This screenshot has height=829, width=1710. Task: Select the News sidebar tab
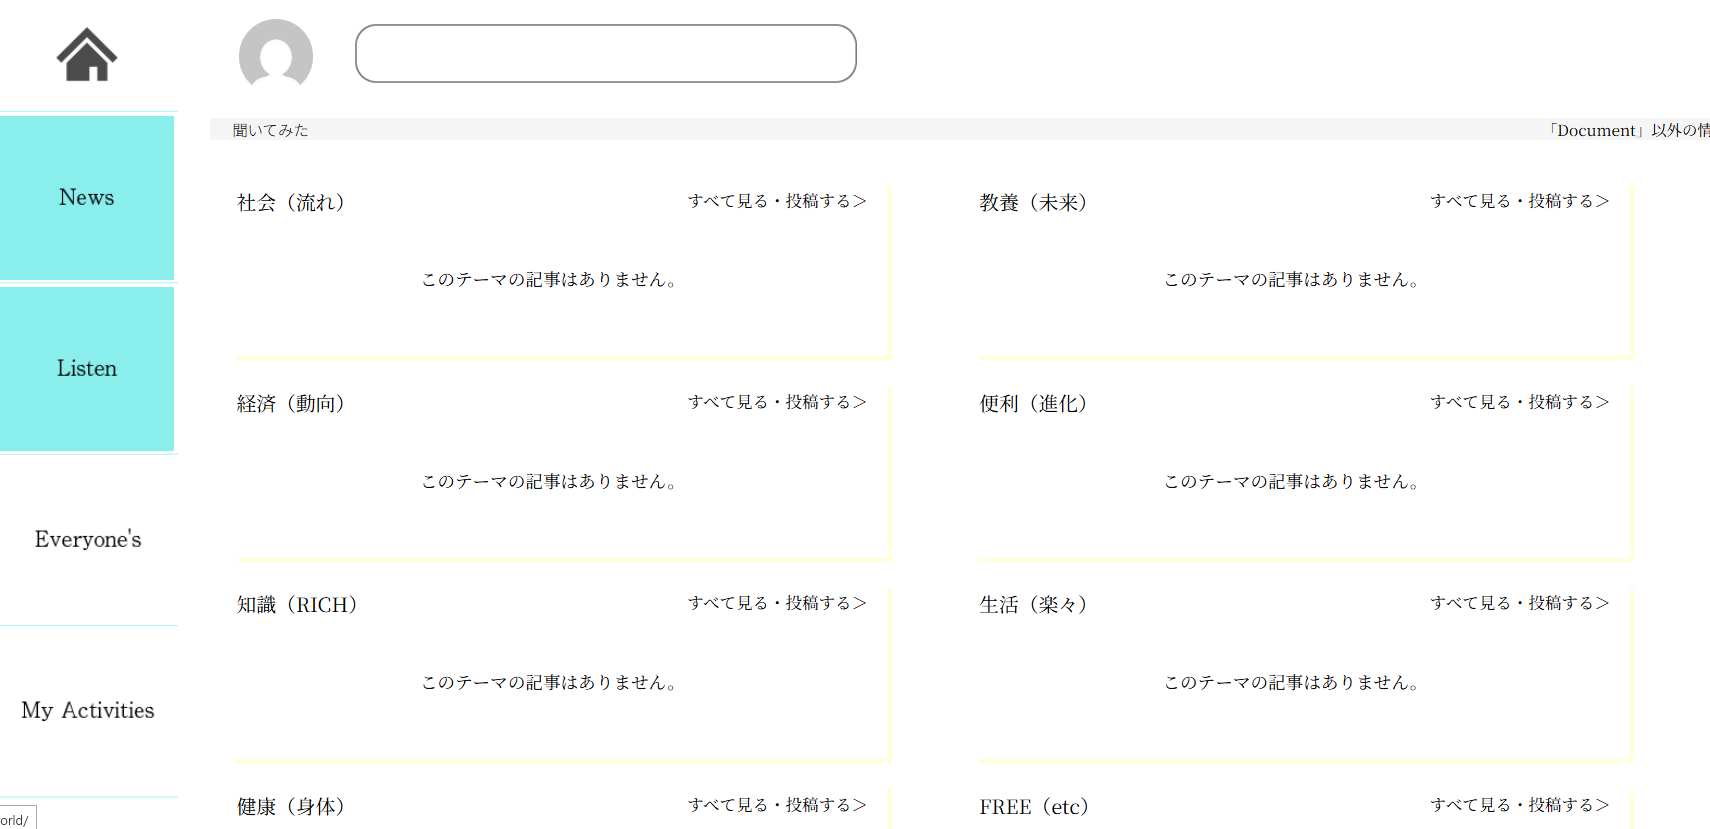[x=87, y=198]
